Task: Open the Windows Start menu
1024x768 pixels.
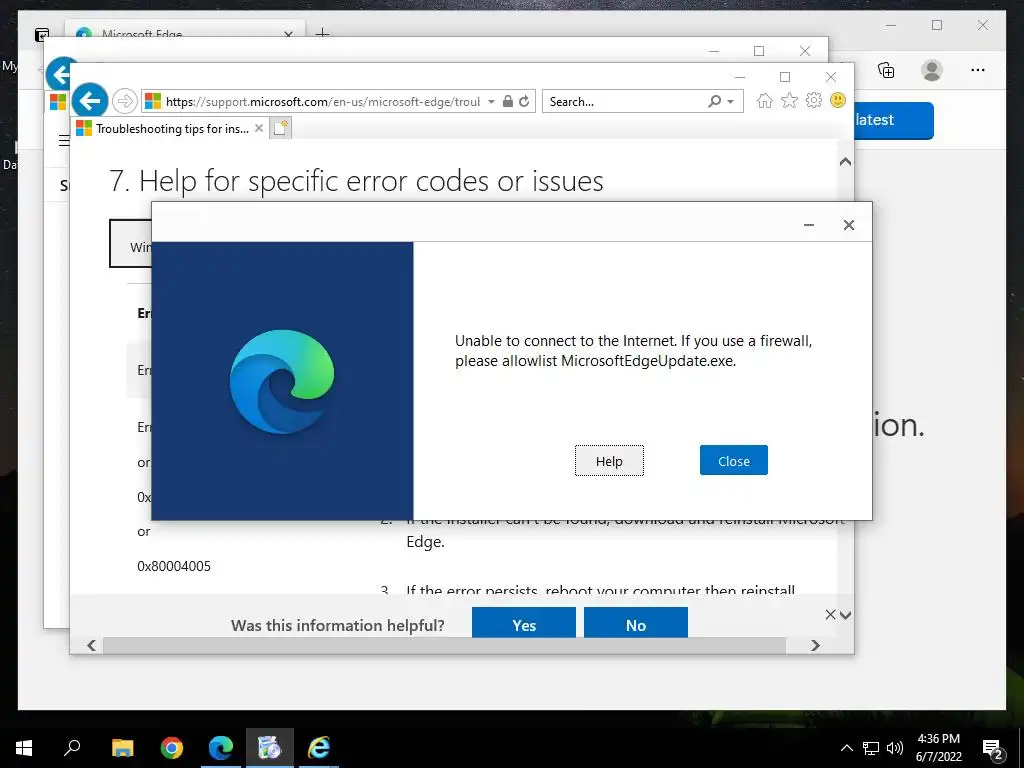Action: (24, 748)
